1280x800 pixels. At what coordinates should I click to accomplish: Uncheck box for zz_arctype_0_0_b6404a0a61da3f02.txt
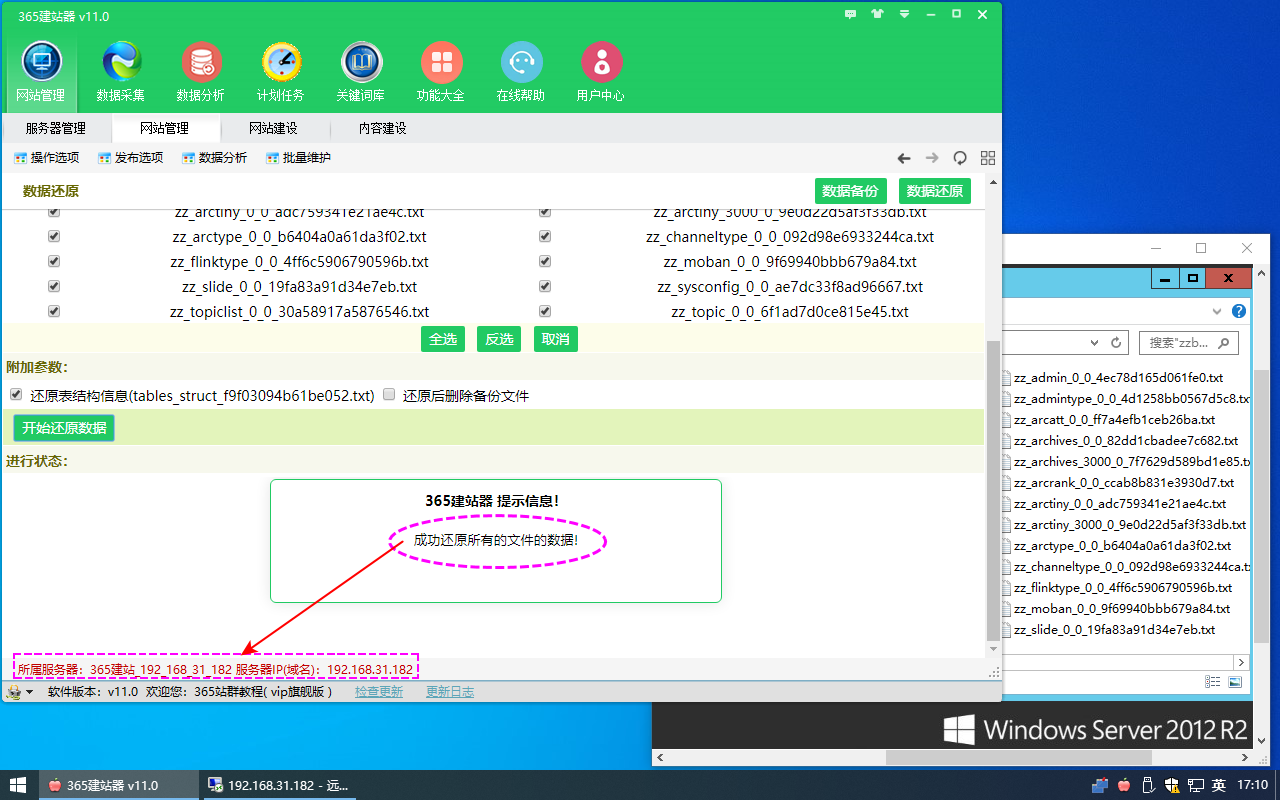[54, 237]
